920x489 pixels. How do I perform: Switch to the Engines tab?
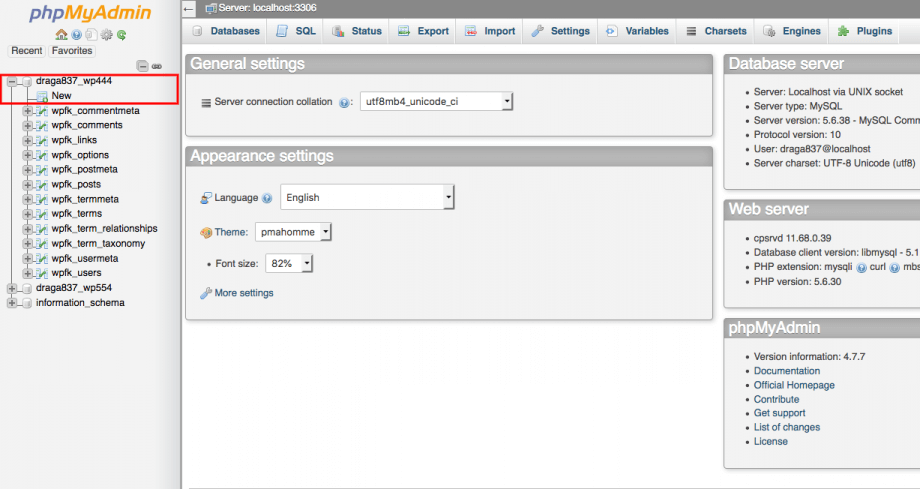792,31
